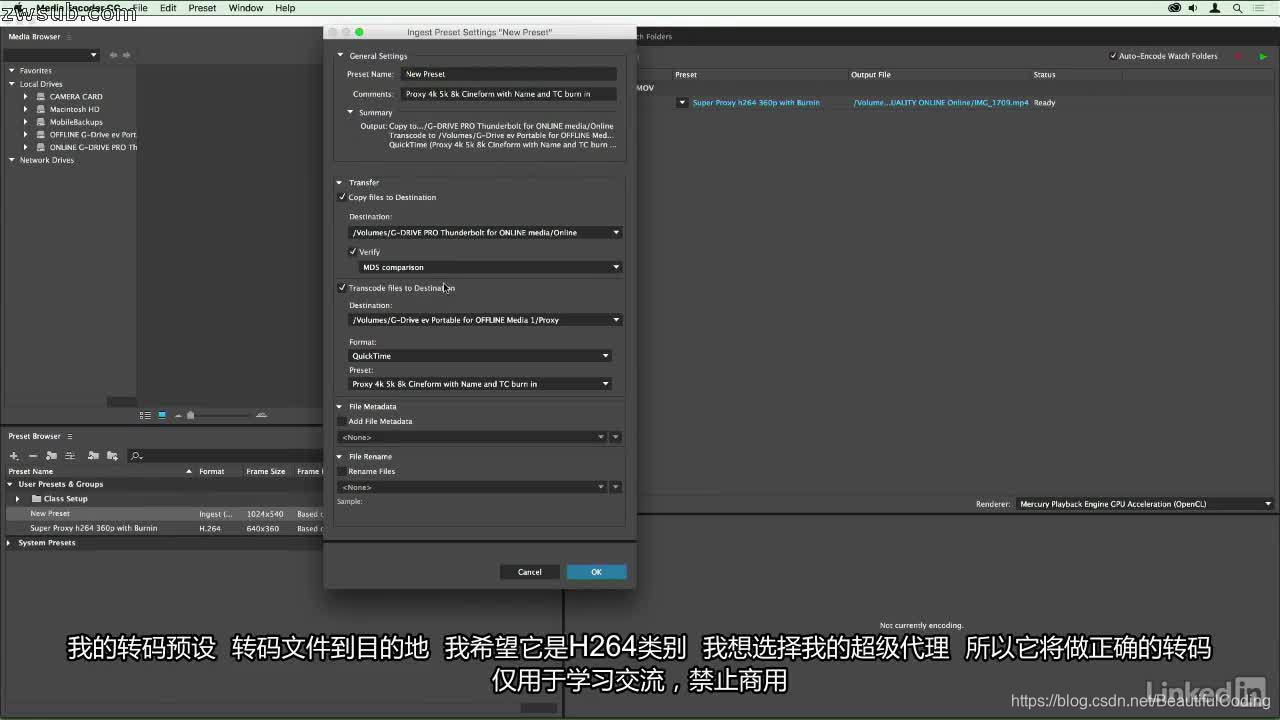Open Creative Cloud in the menu bar
The width and height of the screenshot is (1280, 720).
pos(1174,8)
